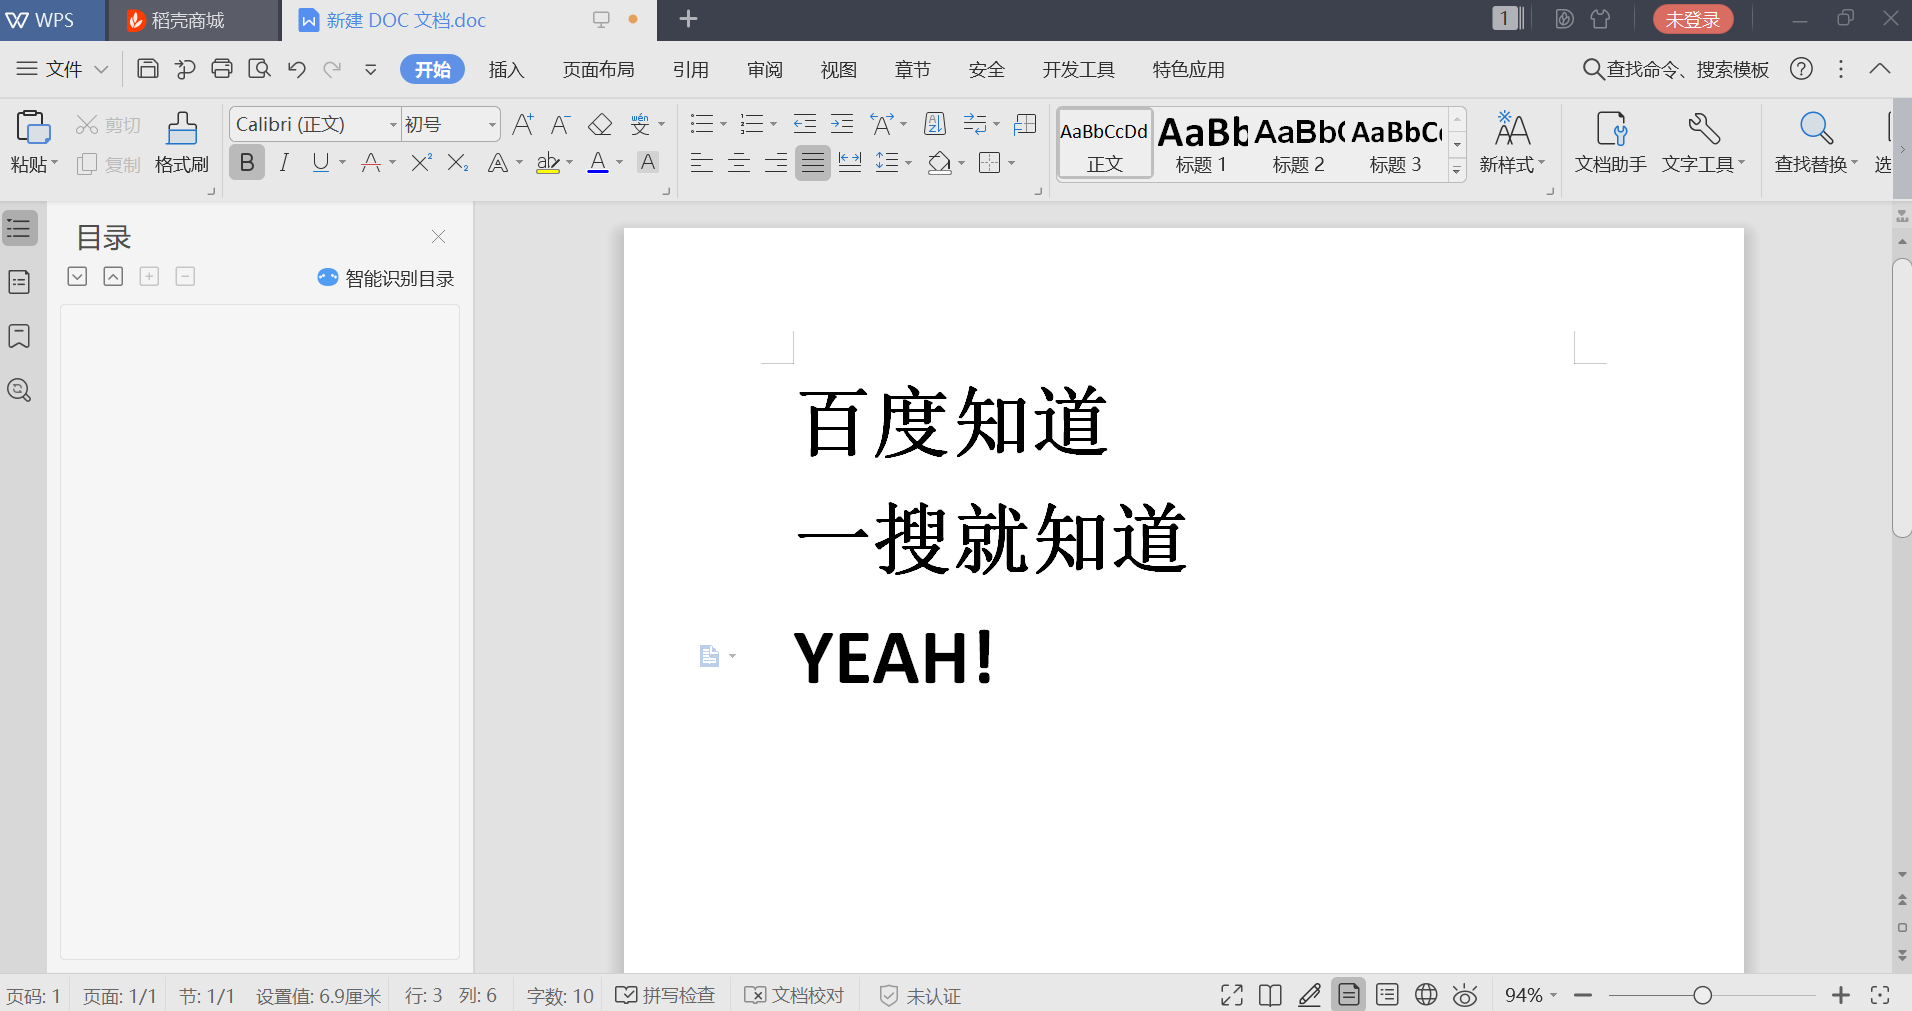Click the Undo arrow icon
The image size is (1912, 1011).
coord(296,69)
